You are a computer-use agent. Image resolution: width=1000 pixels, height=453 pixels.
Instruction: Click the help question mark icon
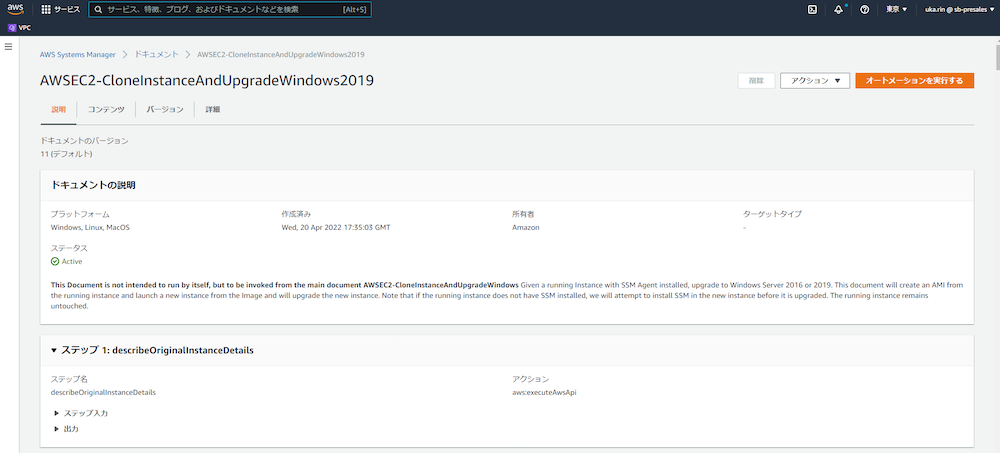tap(864, 9)
